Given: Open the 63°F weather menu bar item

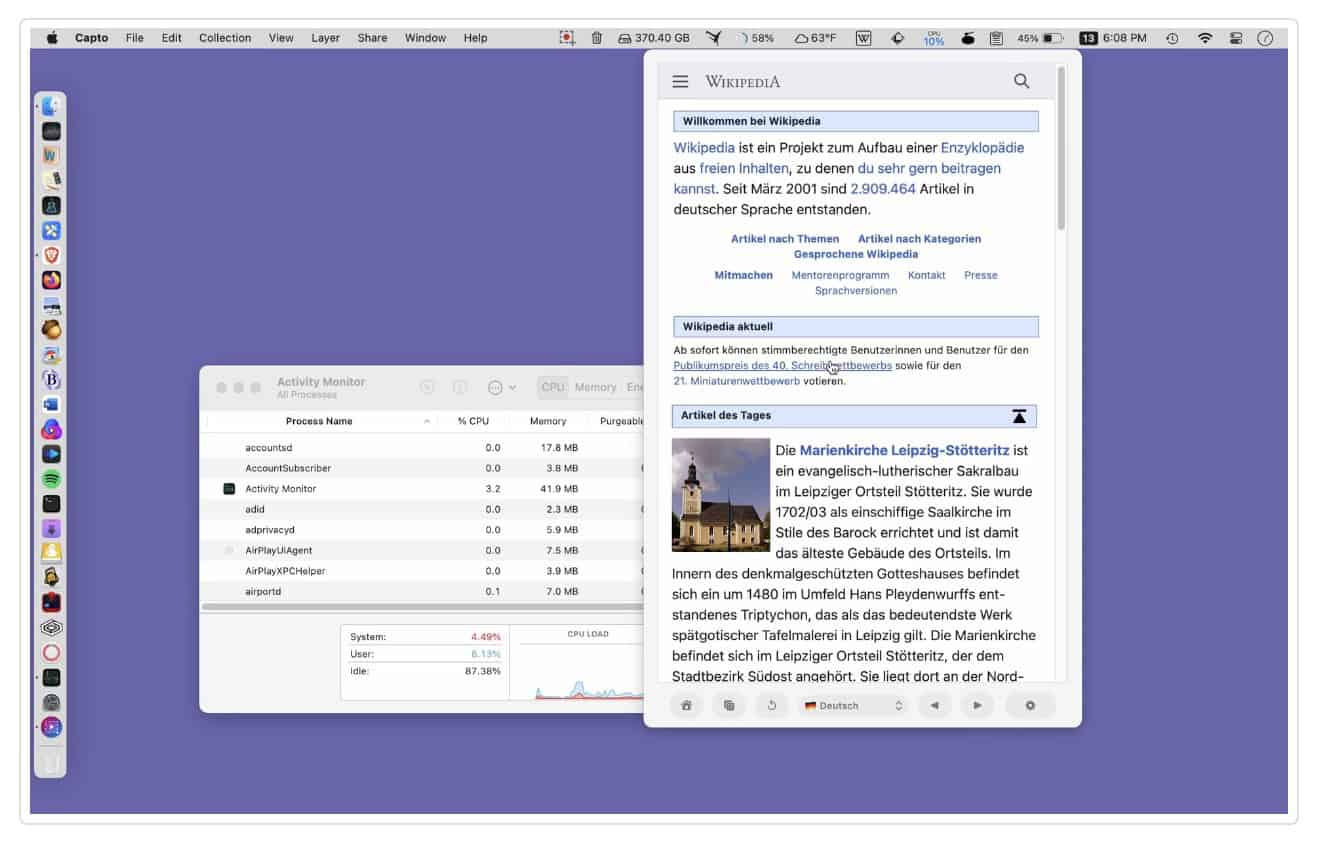Looking at the screenshot, I should (815, 38).
